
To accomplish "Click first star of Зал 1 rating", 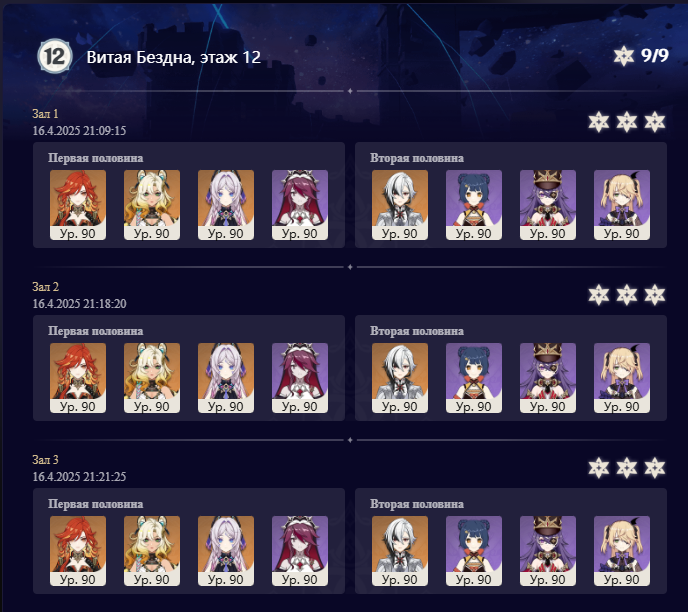I will (599, 122).
